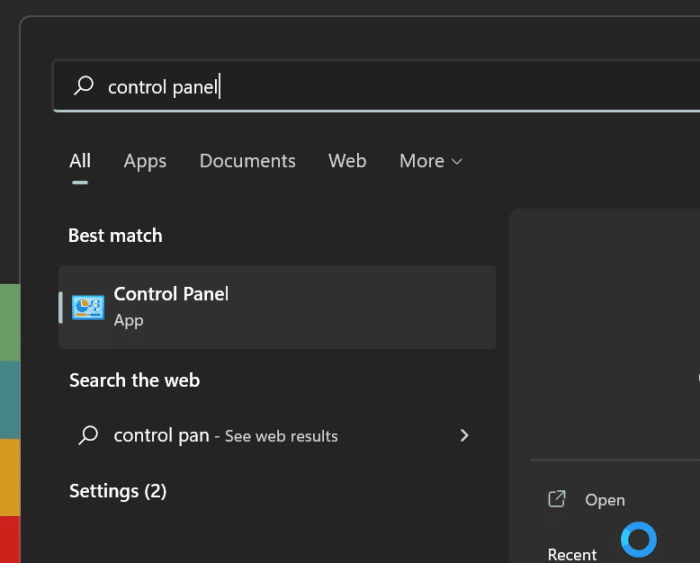
Task: Click the orange color strip on the left edge
Action: coord(9,477)
